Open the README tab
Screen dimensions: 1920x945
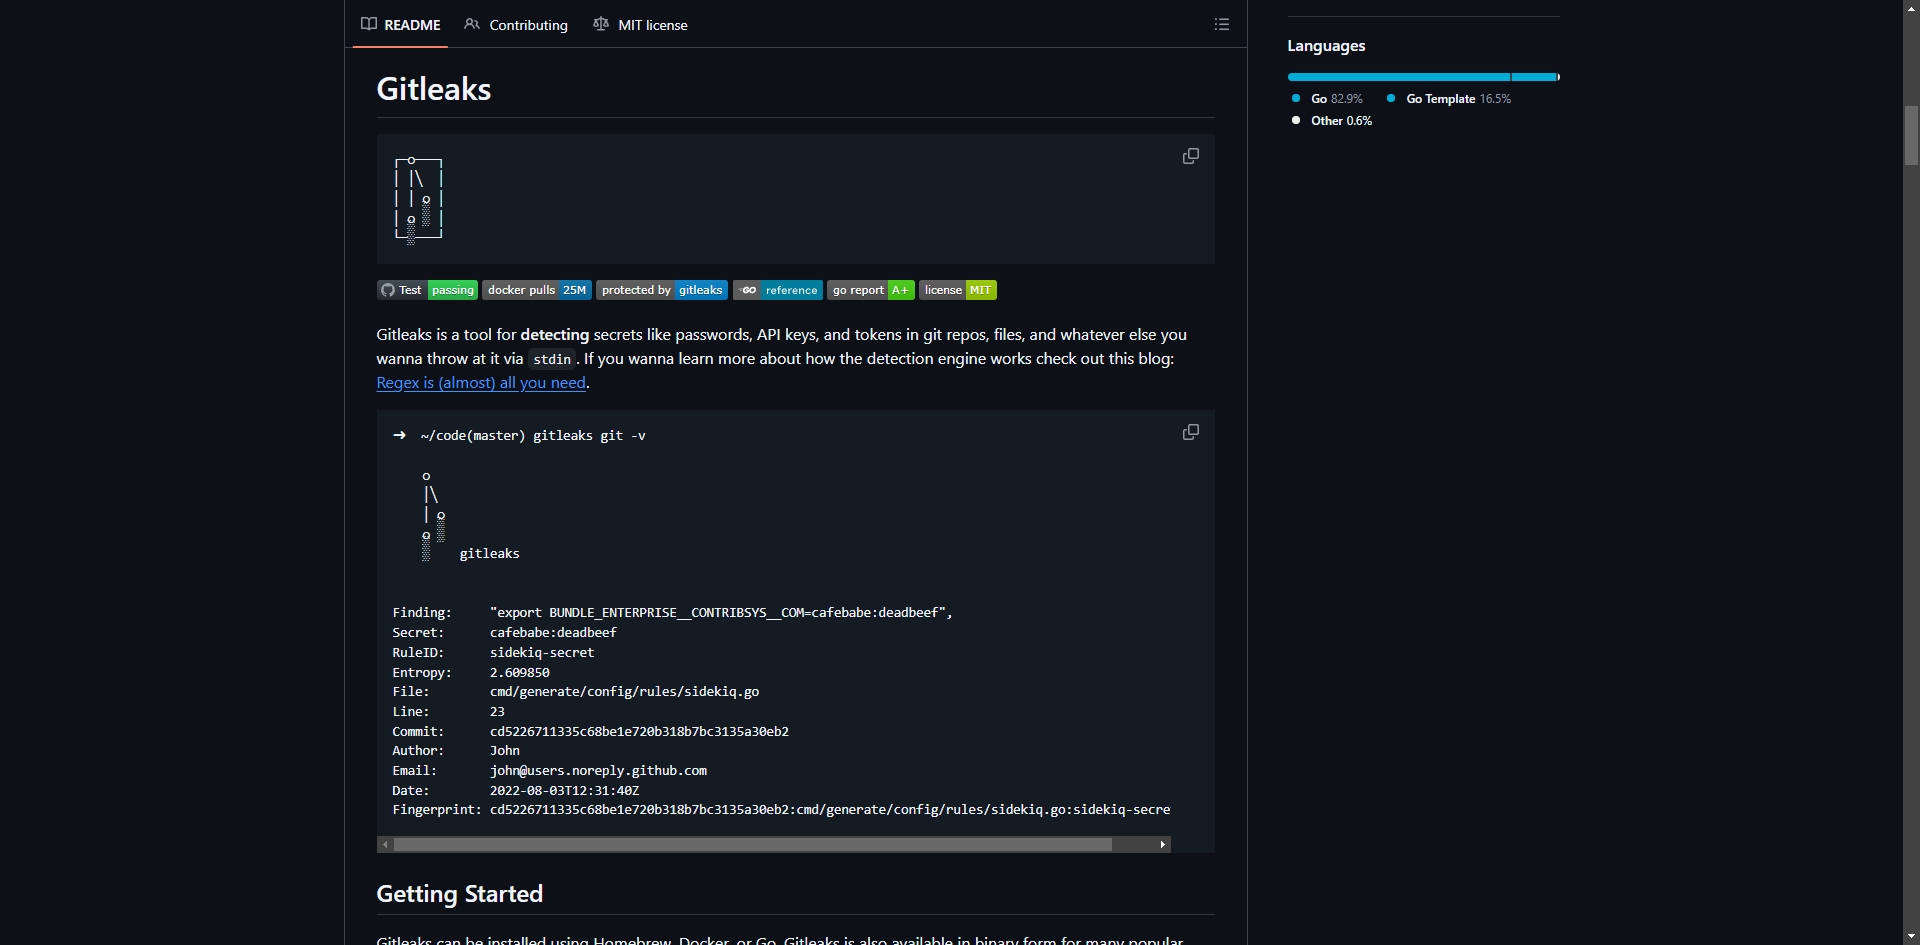pyautogui.click(x=401, y=25)
